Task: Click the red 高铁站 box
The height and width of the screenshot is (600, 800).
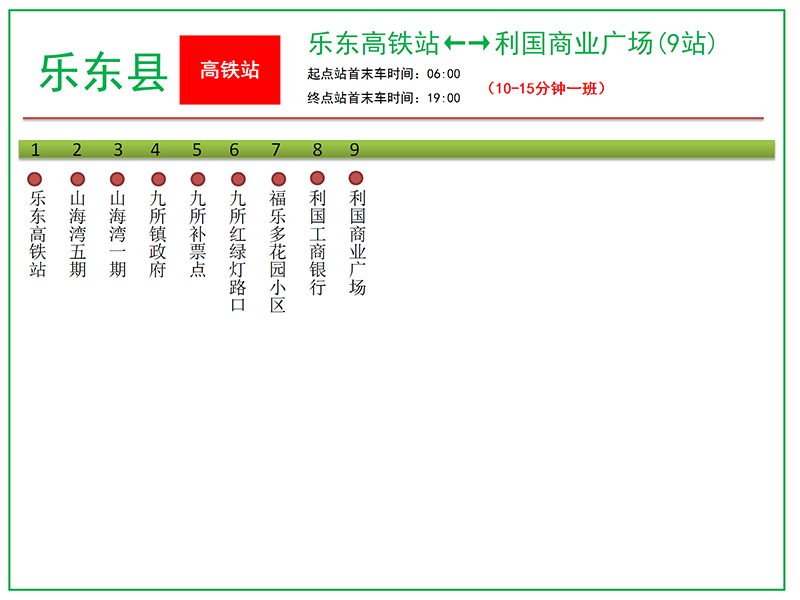Action: pyautogui.click(x=230, y=70)
